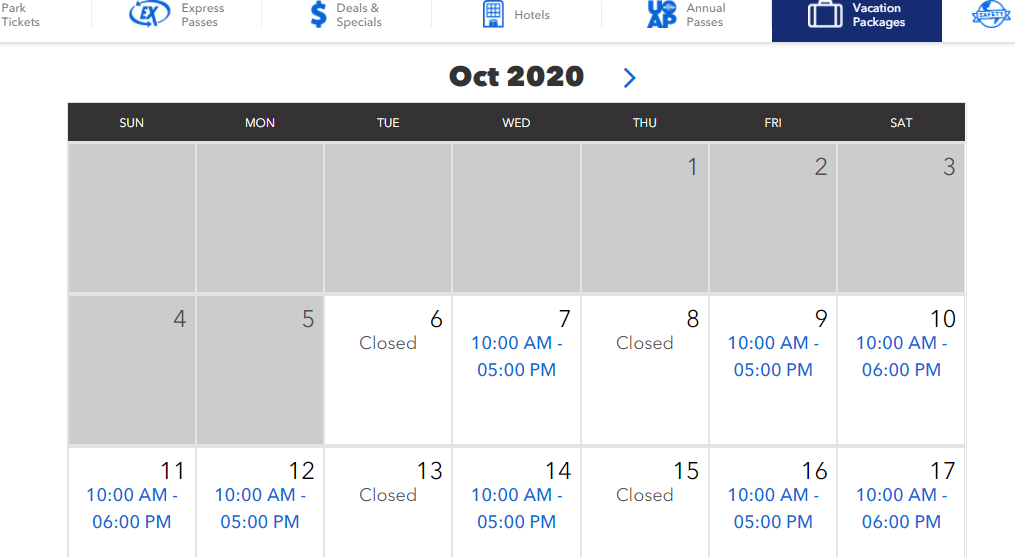The image size is (1015, 557).
Task: Click the Express Passes EX icon
Action: pos(150,14)
